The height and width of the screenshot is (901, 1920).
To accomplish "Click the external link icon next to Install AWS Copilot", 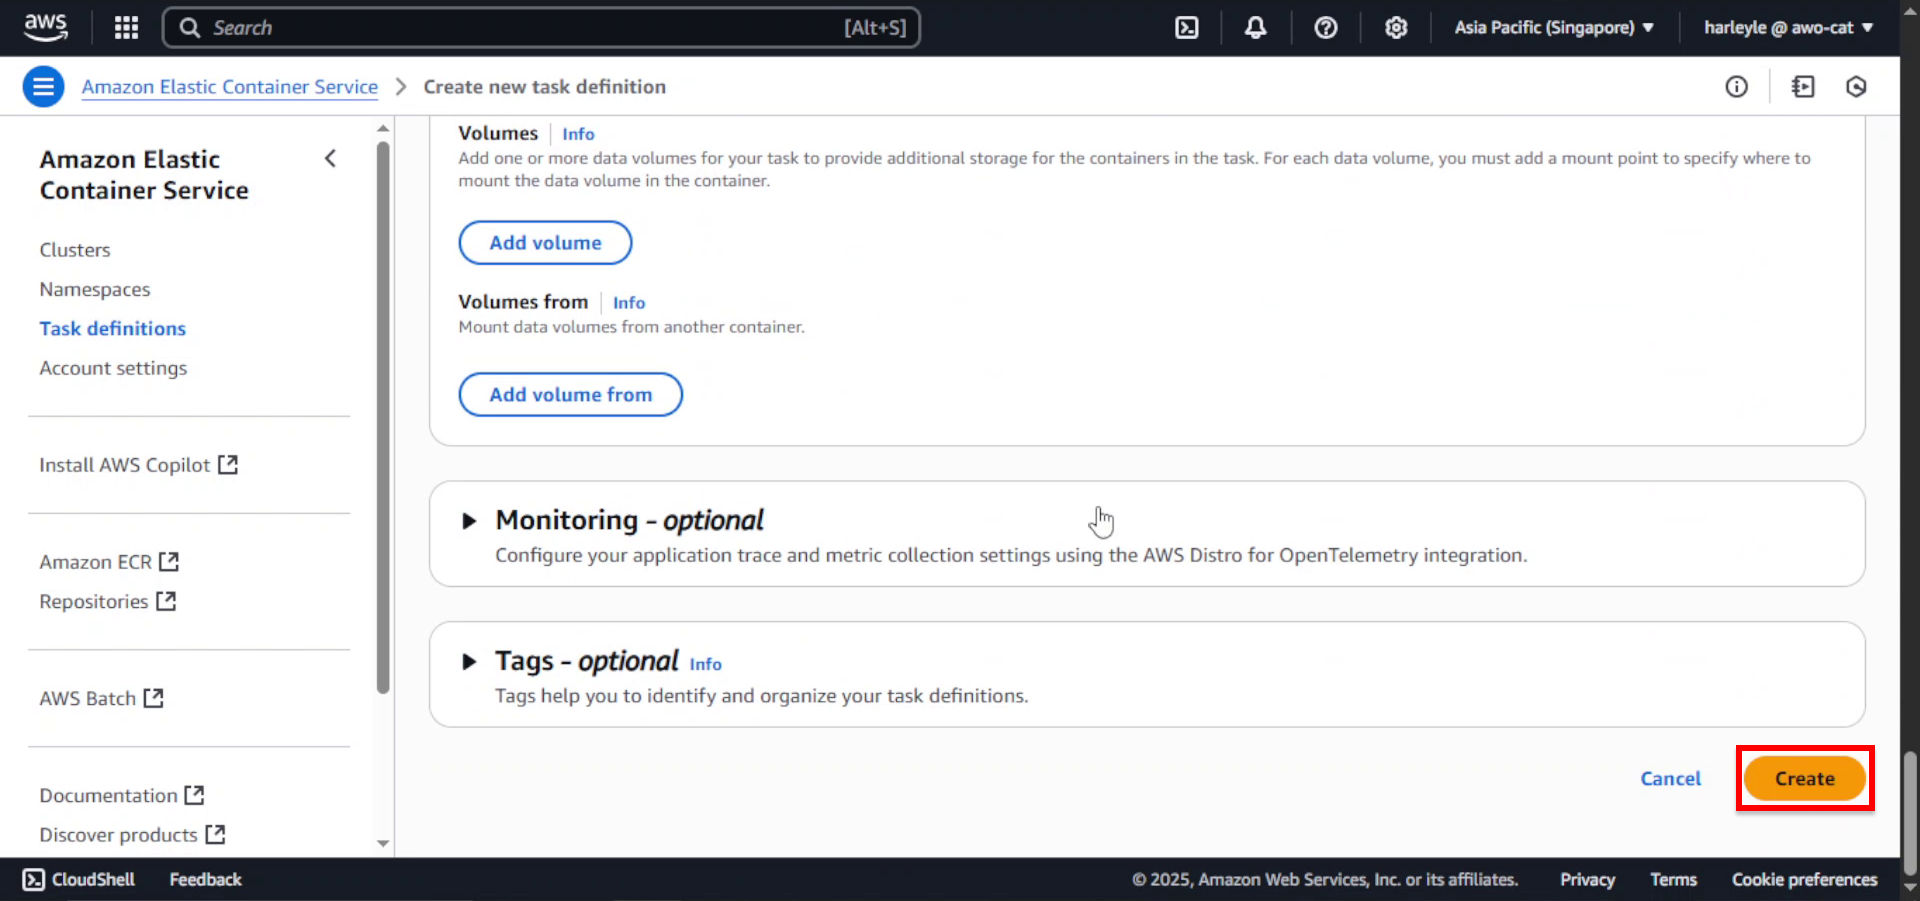I will [x=228, y=464].
